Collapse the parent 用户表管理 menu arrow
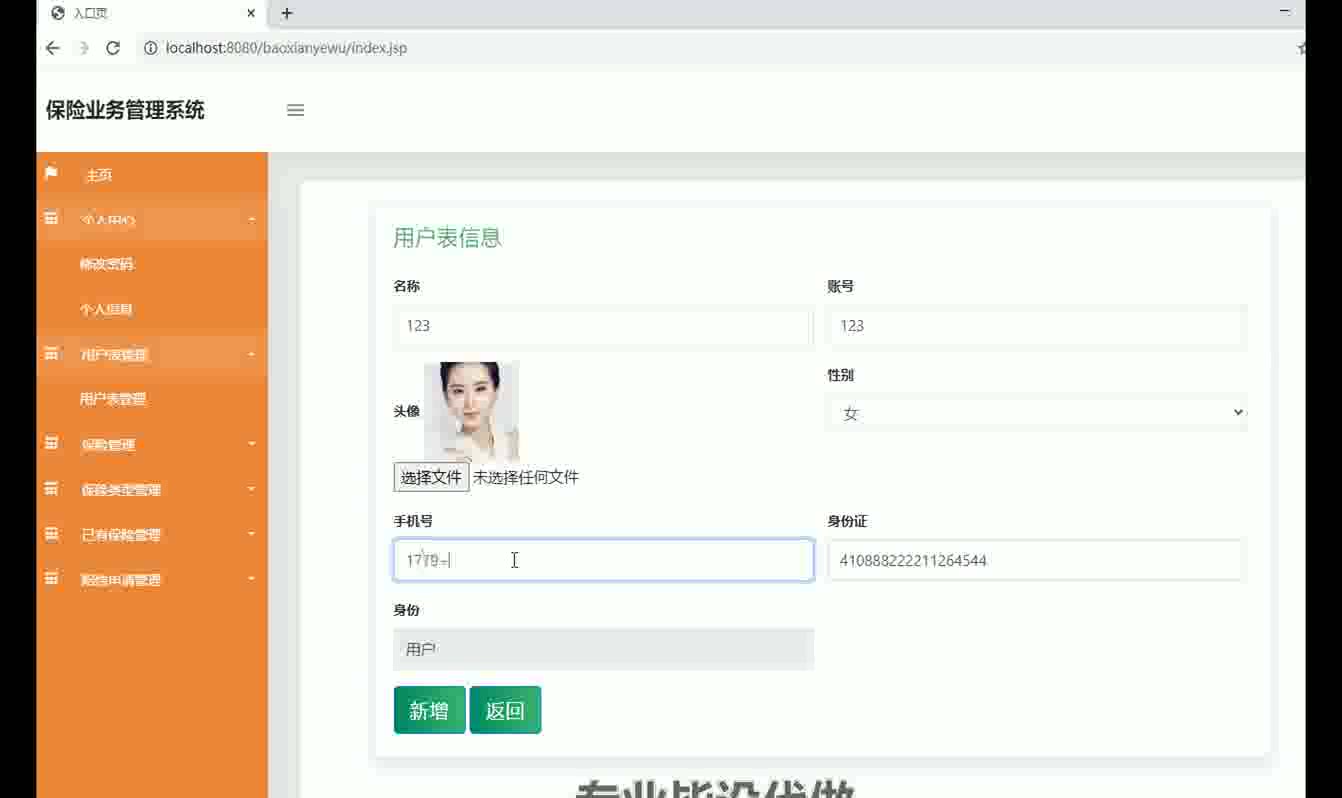 point(251,354)
